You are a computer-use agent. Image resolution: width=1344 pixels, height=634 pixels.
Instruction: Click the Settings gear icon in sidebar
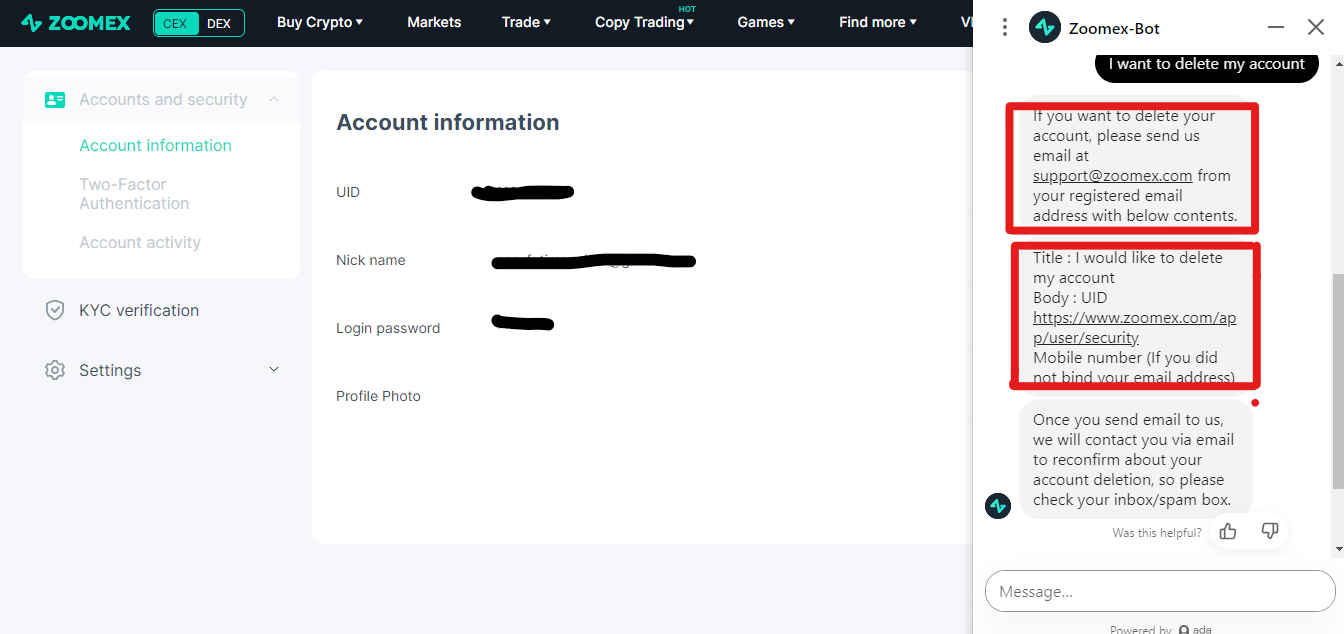55,370
